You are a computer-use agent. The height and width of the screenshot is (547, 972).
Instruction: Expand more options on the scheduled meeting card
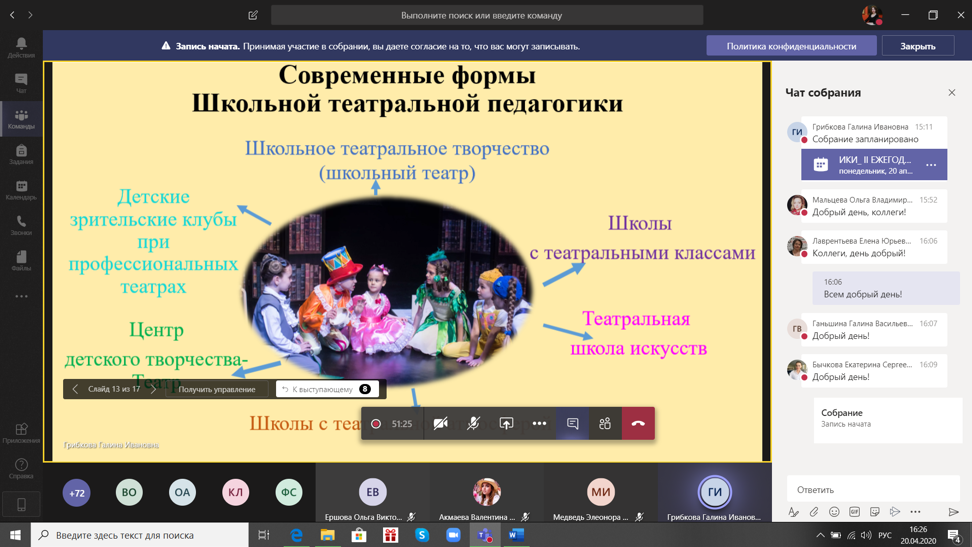[x=931, y=165]
